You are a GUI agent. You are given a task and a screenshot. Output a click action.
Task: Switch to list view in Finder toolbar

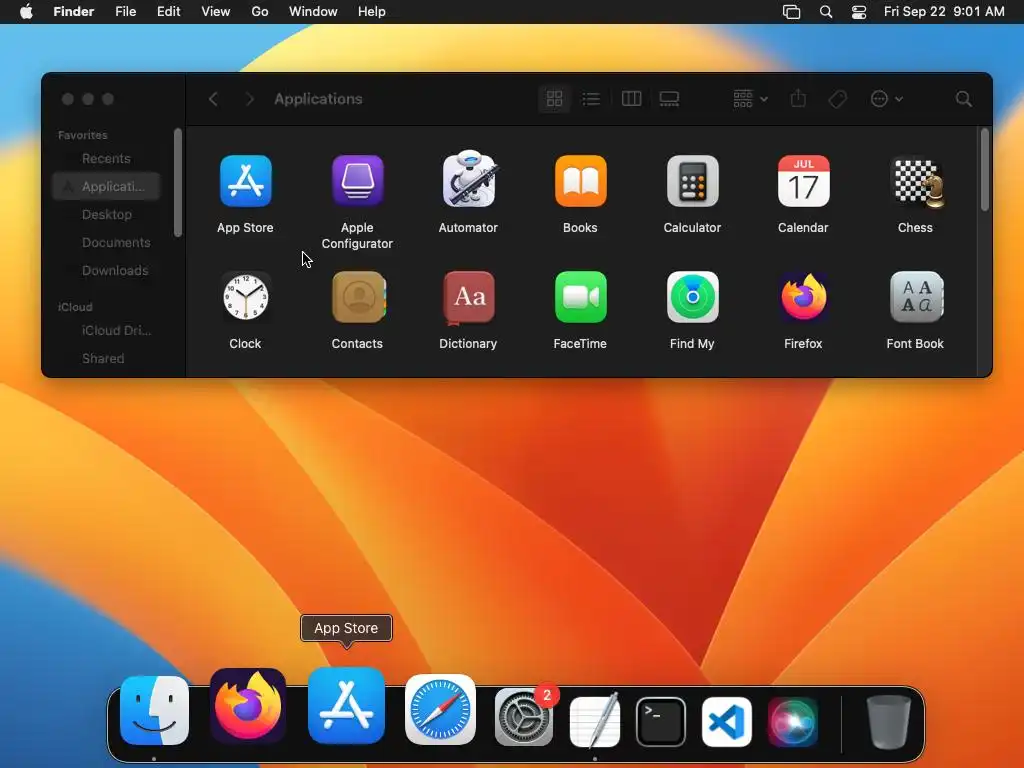[x=591, y=99]
